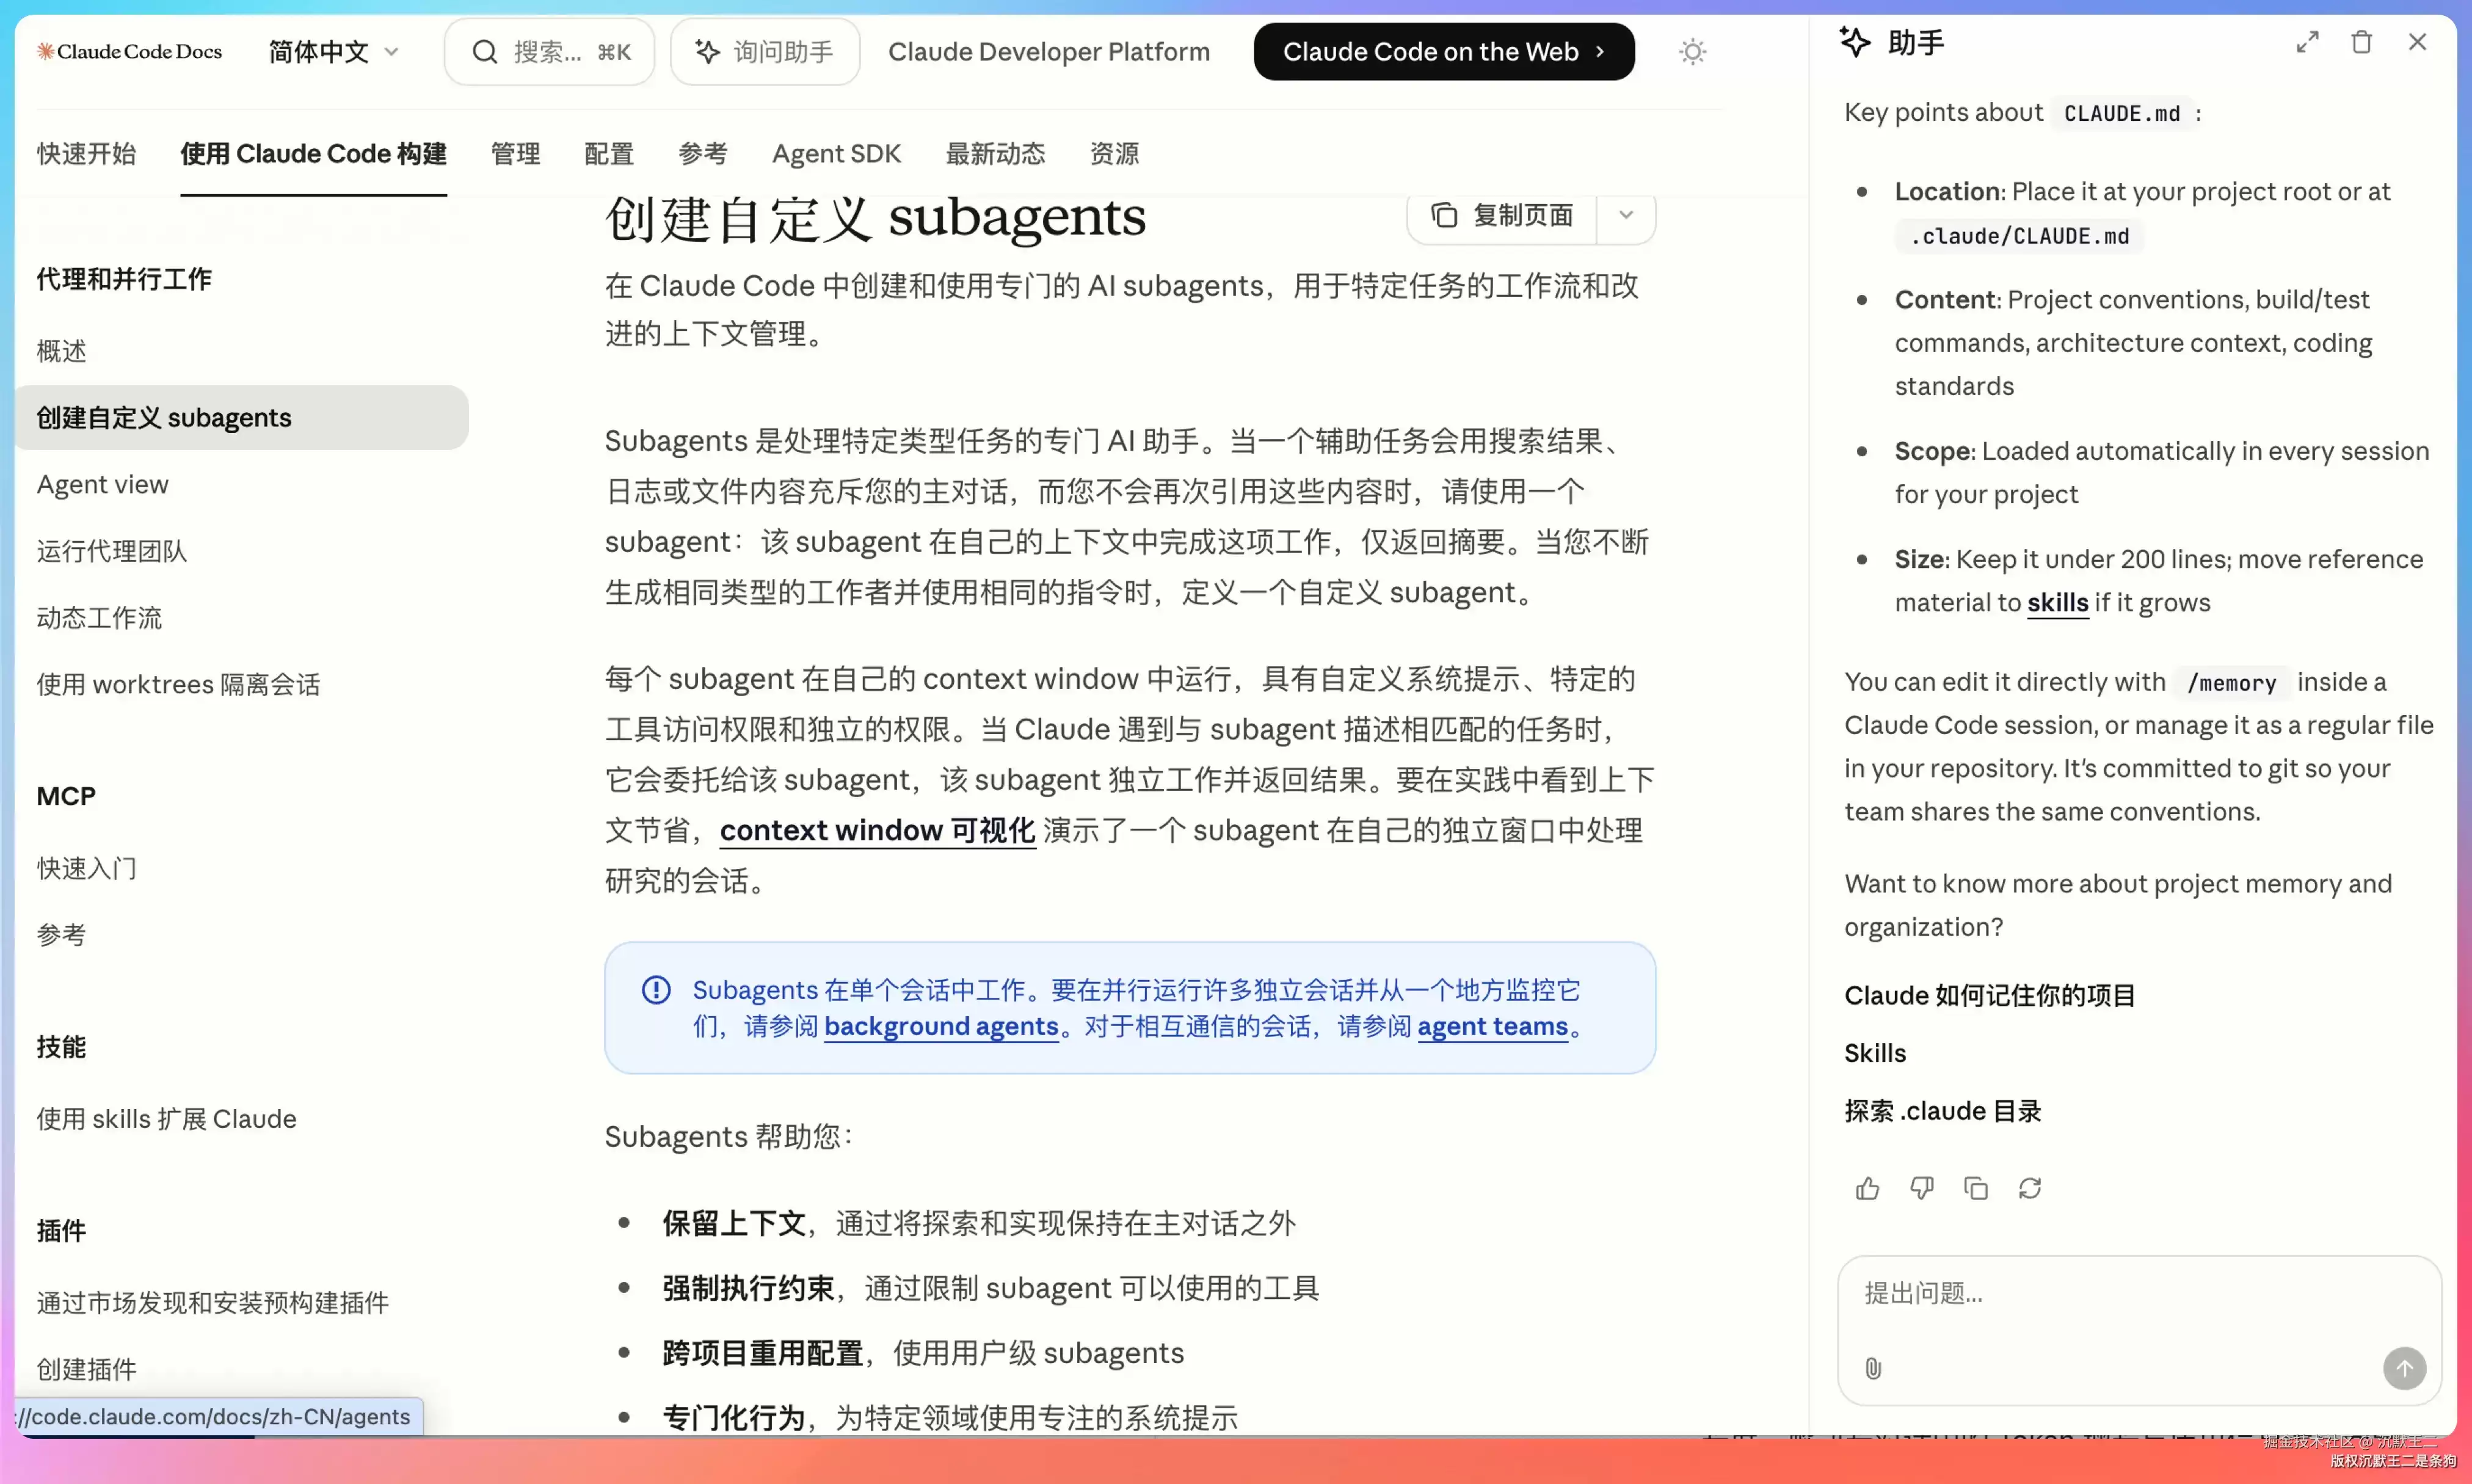Screen dimensions: 2472x1484
Task: Open the Skills suggested link
Action: tap(1875, 1053)
